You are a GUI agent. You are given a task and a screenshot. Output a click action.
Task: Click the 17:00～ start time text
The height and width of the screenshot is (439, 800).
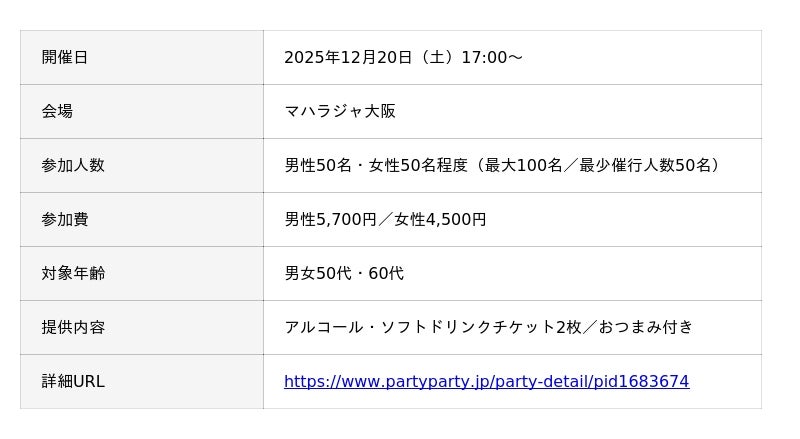point(491,57)
